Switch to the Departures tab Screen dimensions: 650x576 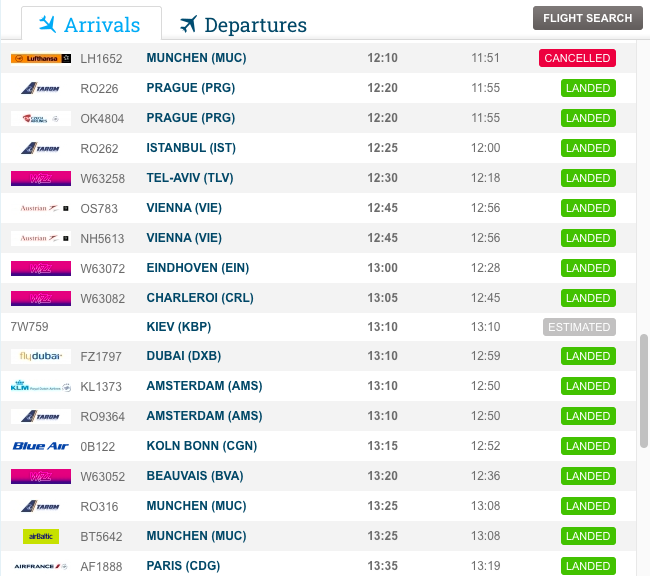click(243, 25)
